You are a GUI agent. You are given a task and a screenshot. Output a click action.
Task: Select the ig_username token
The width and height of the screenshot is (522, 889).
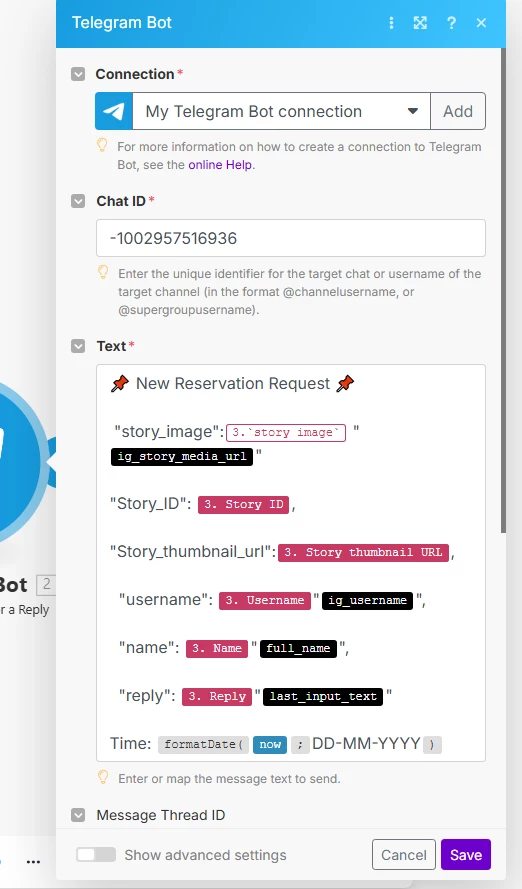(x=367, y=600)
